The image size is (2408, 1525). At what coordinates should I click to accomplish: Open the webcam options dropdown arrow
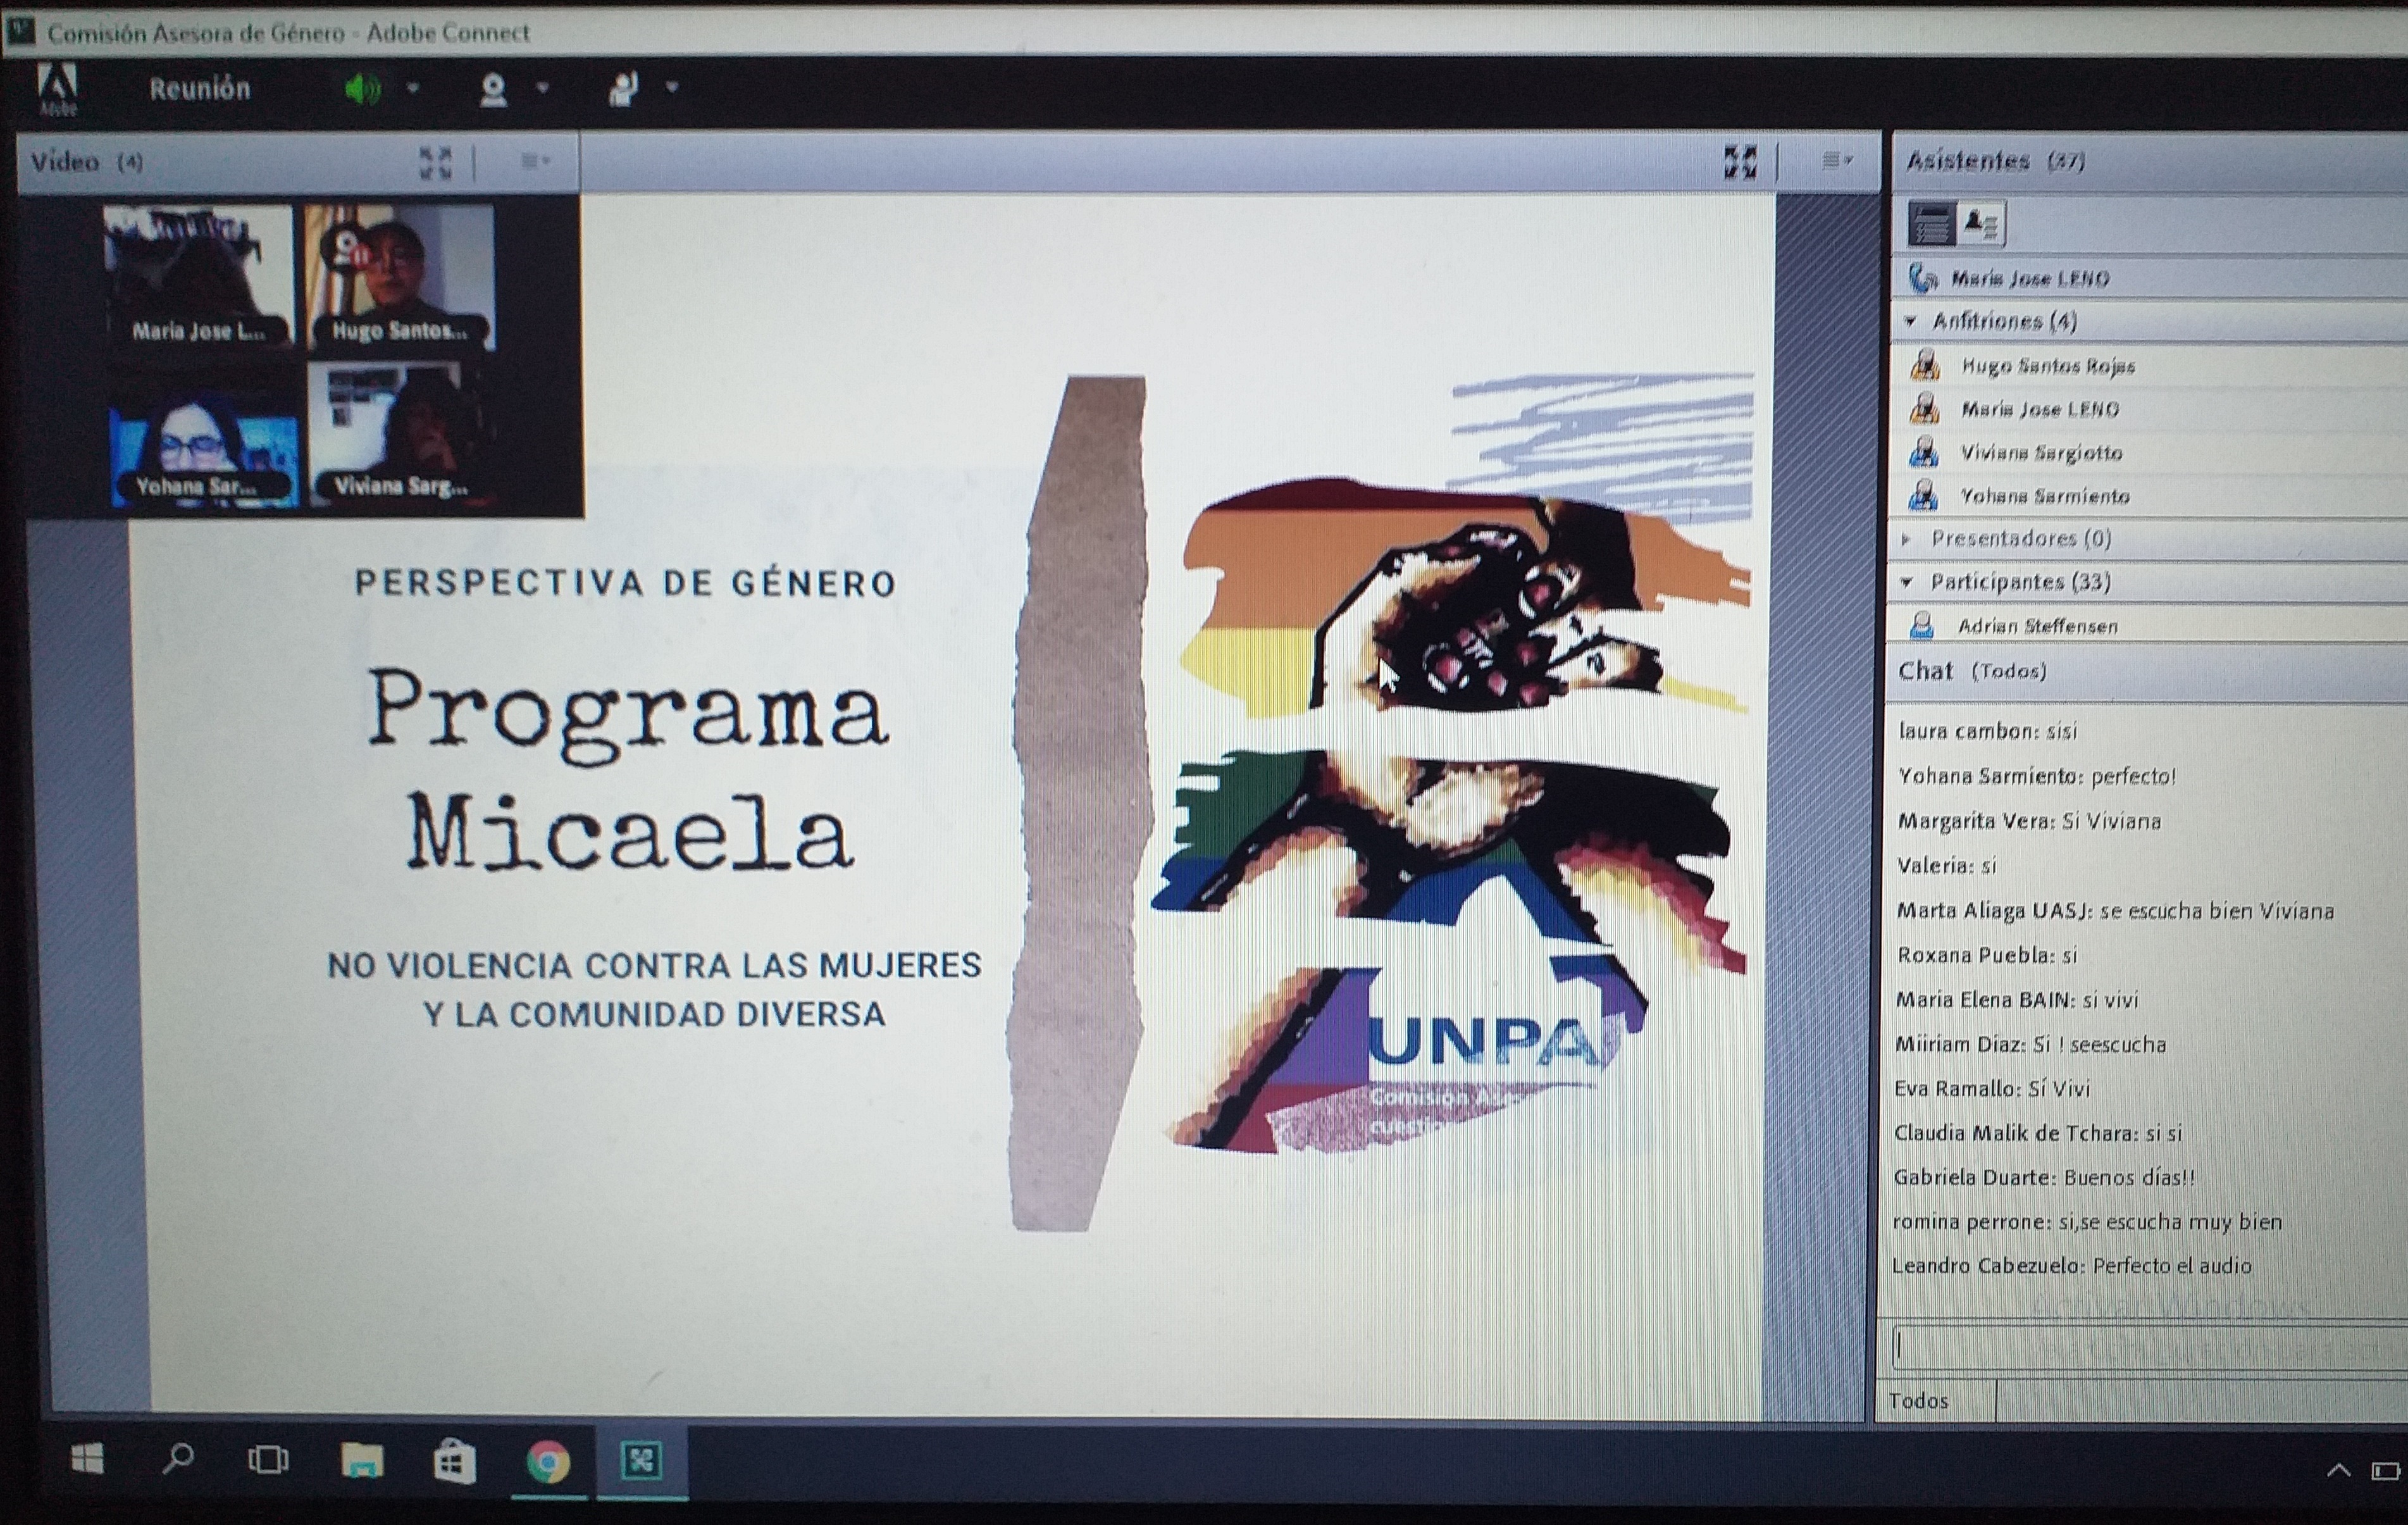[x=543, y=89]
